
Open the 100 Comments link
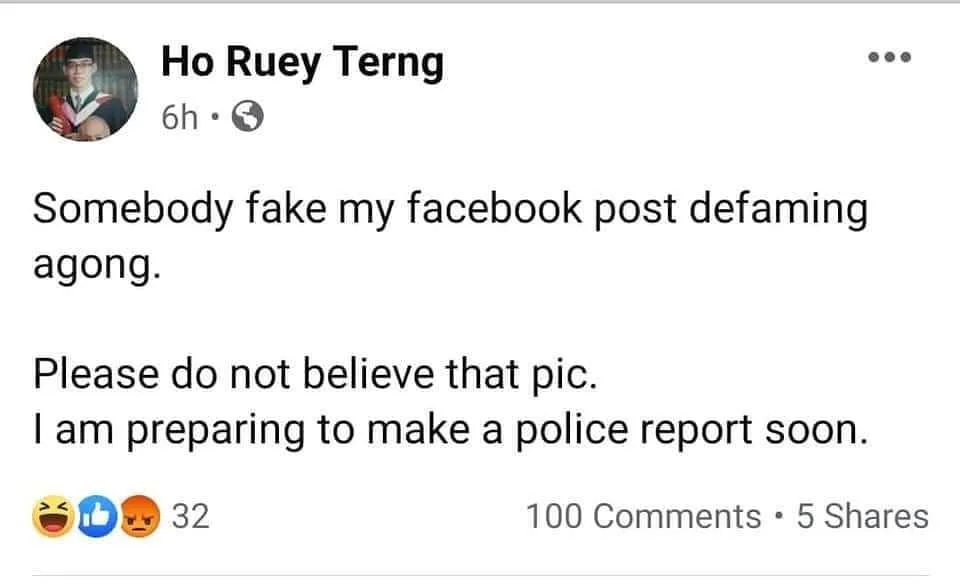coord(643,516)
